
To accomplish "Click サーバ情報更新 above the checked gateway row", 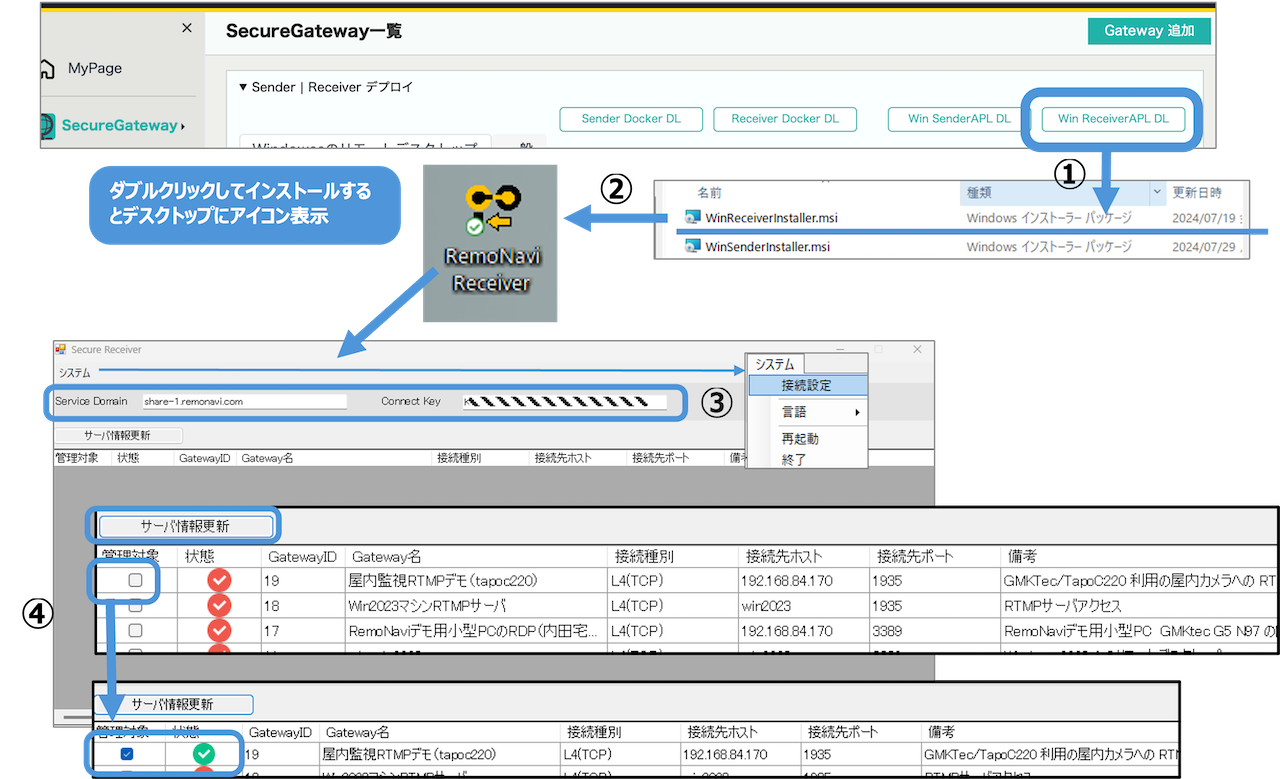I will pyautogui.click(x=173, y=704).
